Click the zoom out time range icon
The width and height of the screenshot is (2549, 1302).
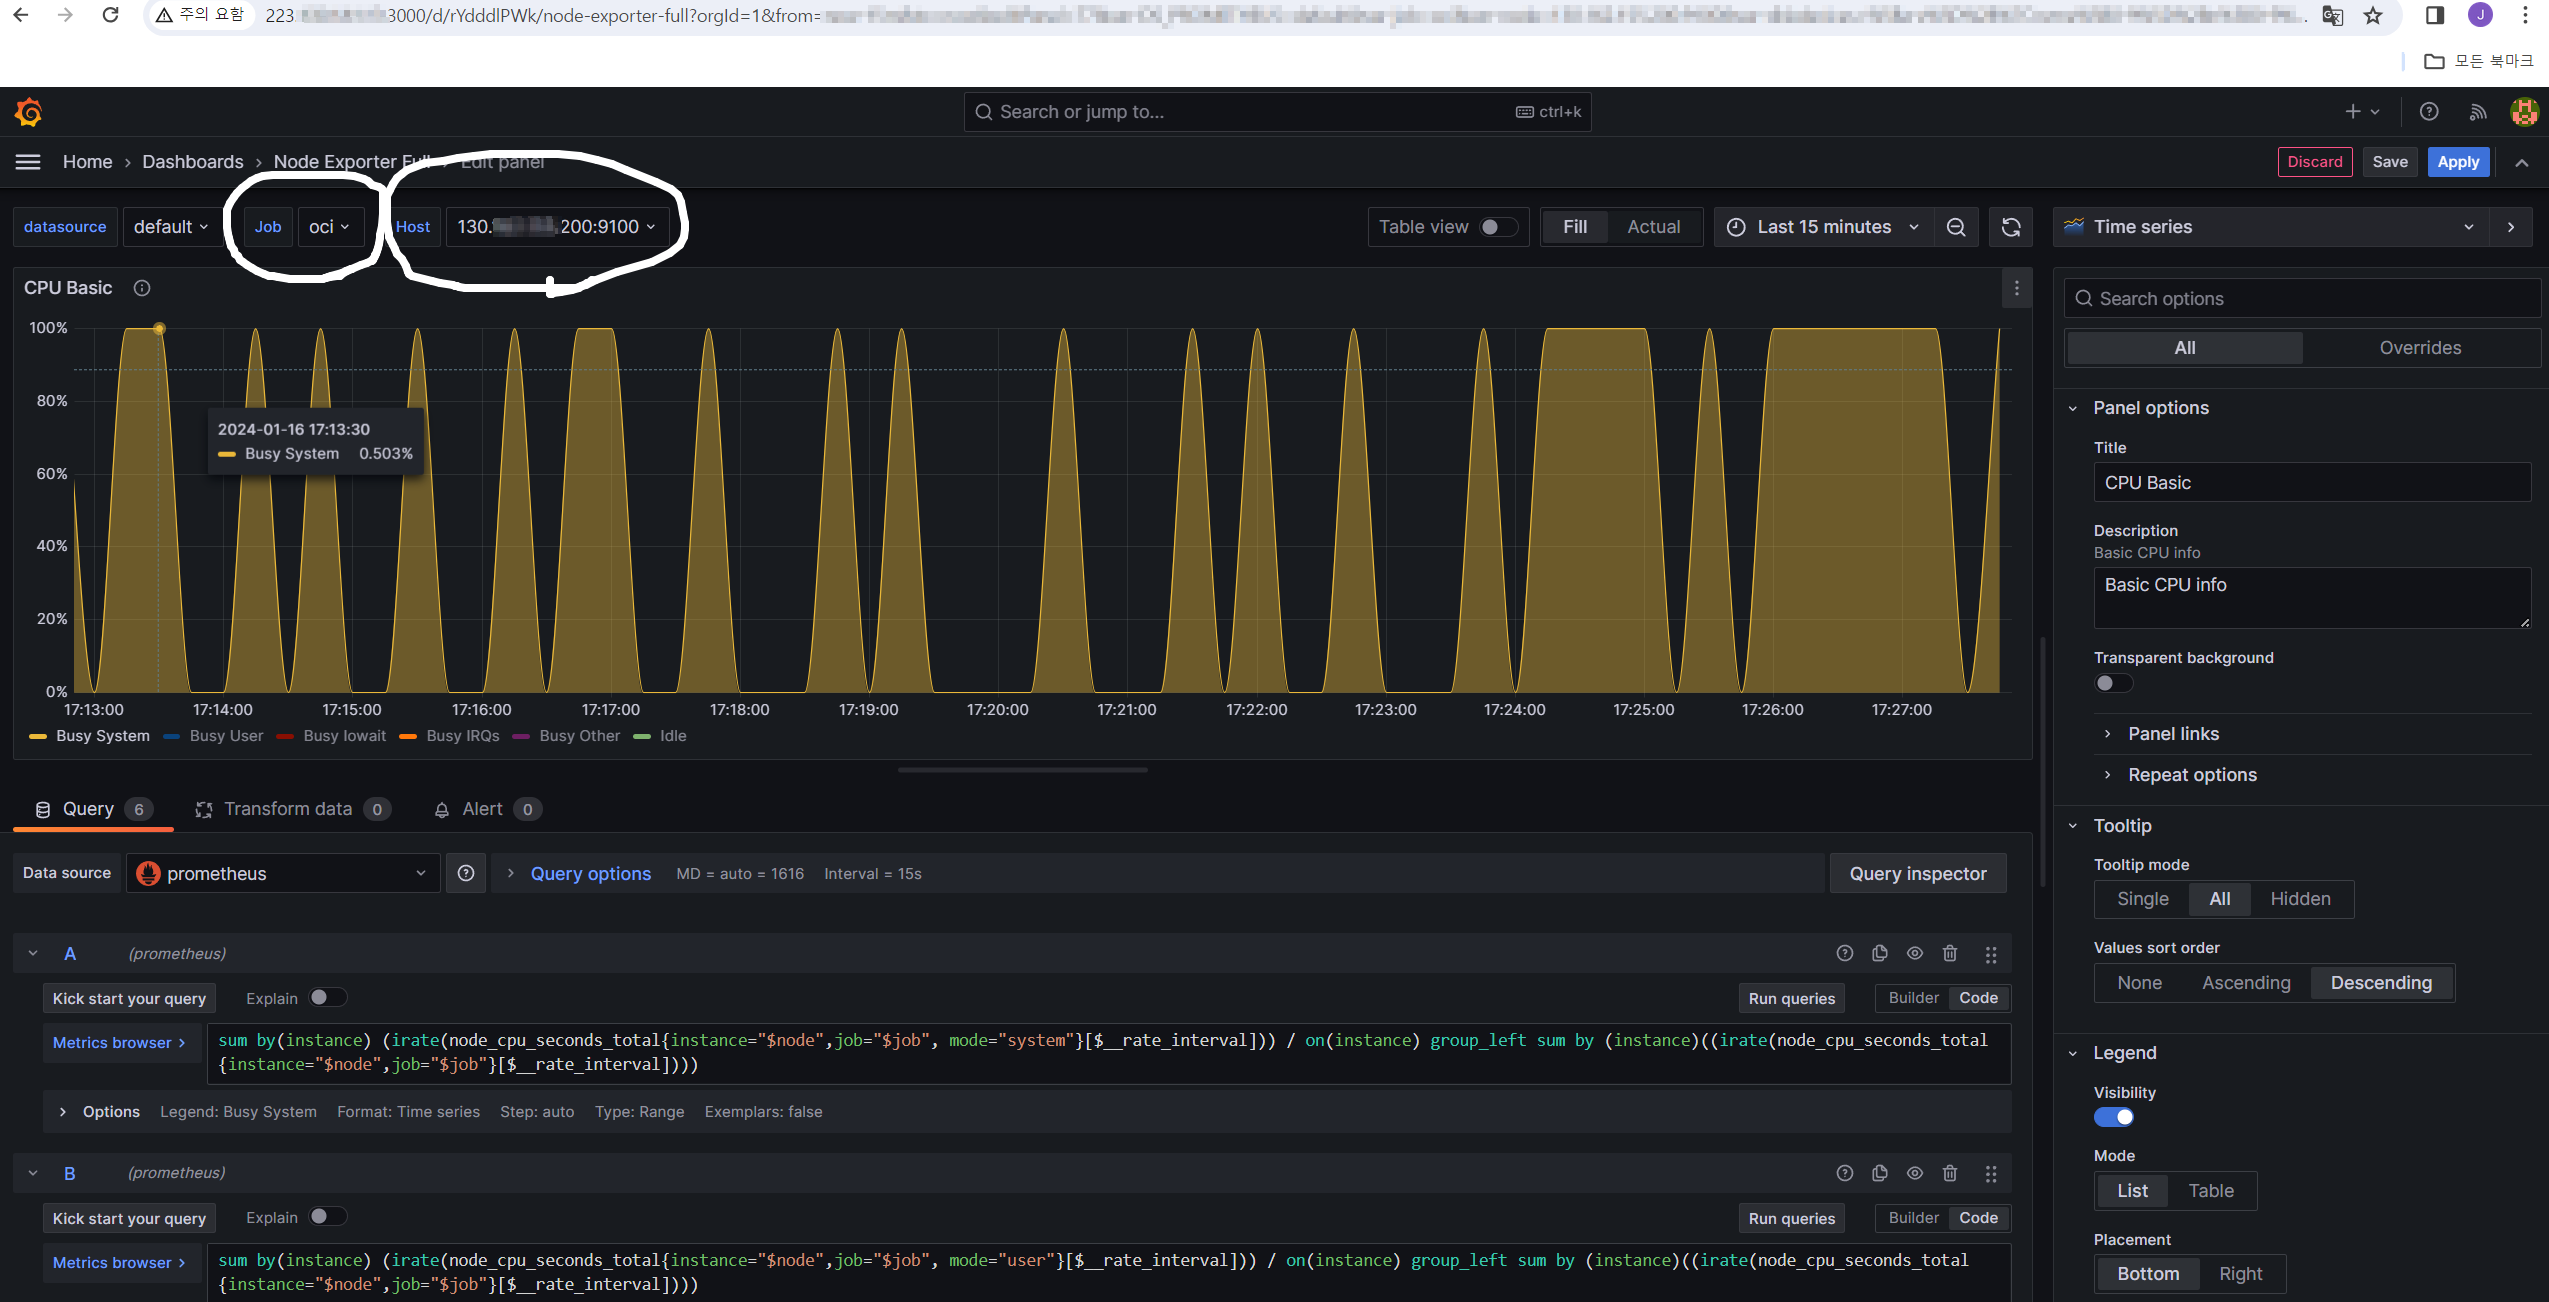[x=1956, y=227]
